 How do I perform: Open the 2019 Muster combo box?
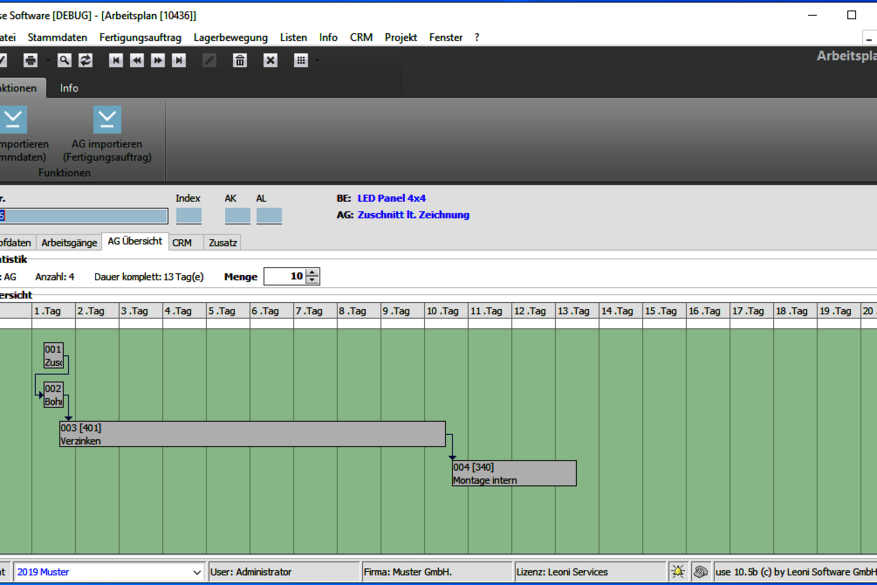click(196, 572)
